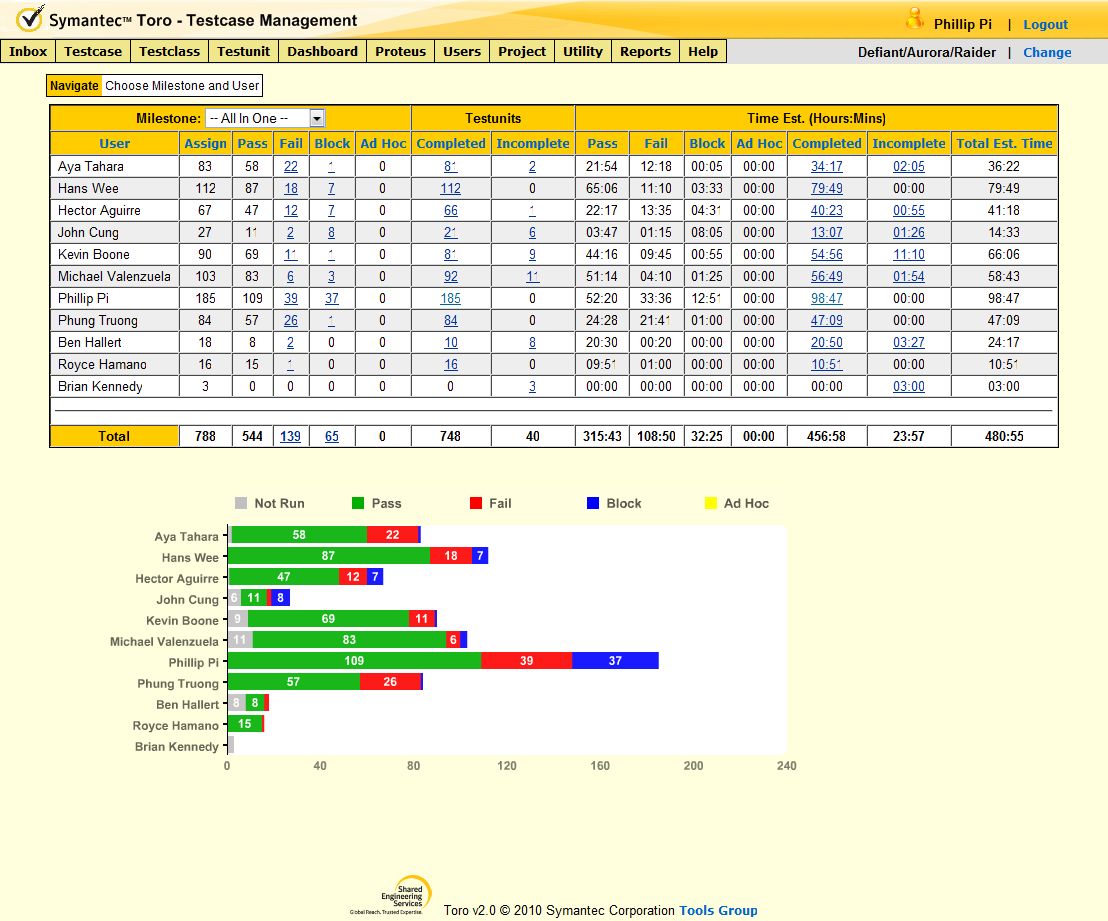This screenshot has width=1108, height=921.
Task: Click the red Fail legend square
Action: click(x=476, y=503)
